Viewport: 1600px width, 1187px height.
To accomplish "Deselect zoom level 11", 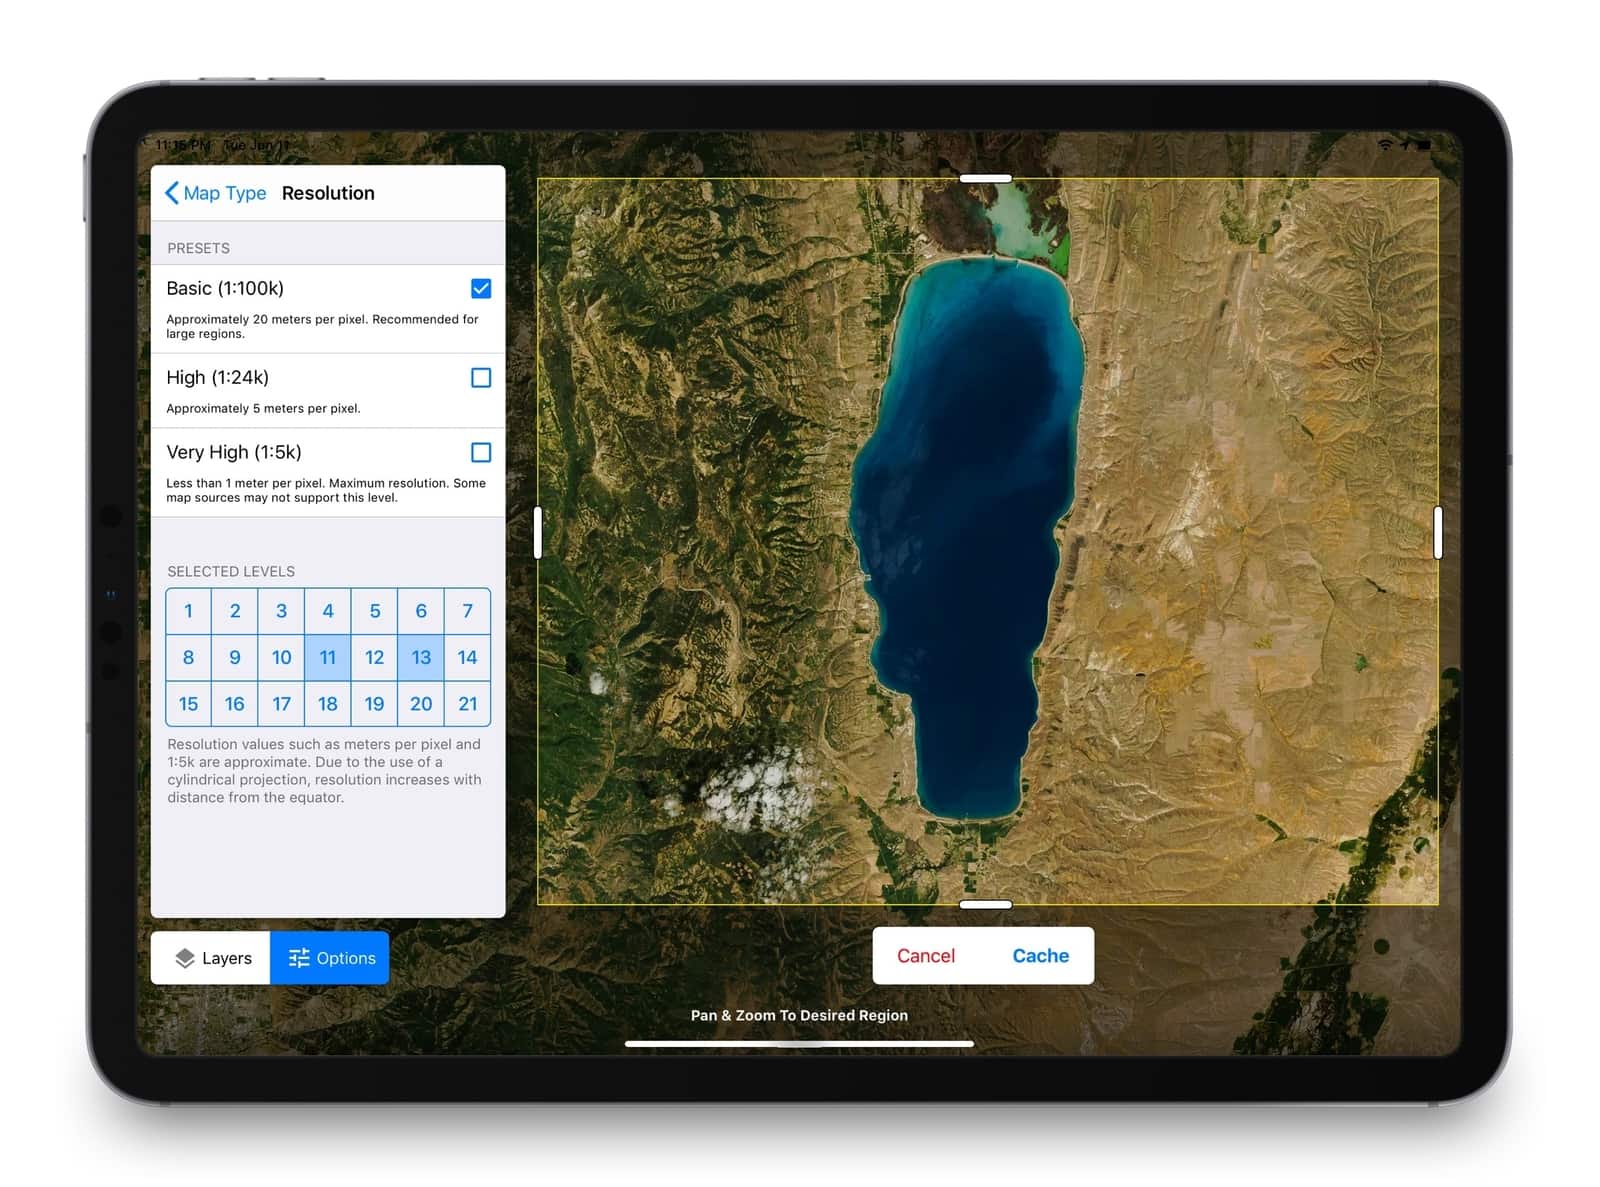I will tap(327, 657).
